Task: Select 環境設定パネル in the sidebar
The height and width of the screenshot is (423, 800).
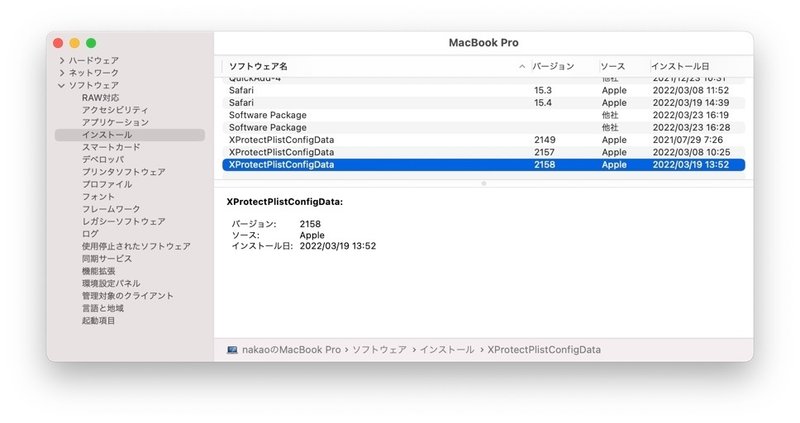Action: [x=111, y=283]
